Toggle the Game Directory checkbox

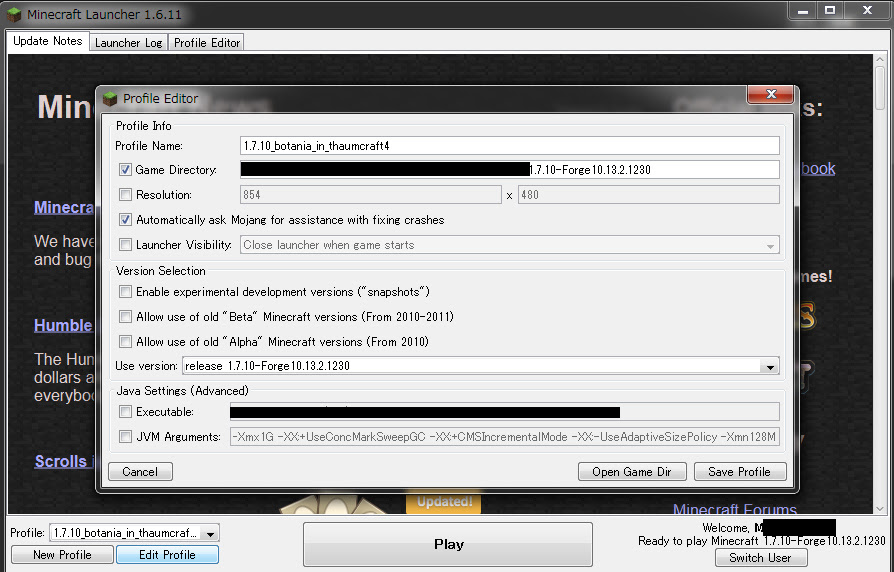[x=125, y=170]
